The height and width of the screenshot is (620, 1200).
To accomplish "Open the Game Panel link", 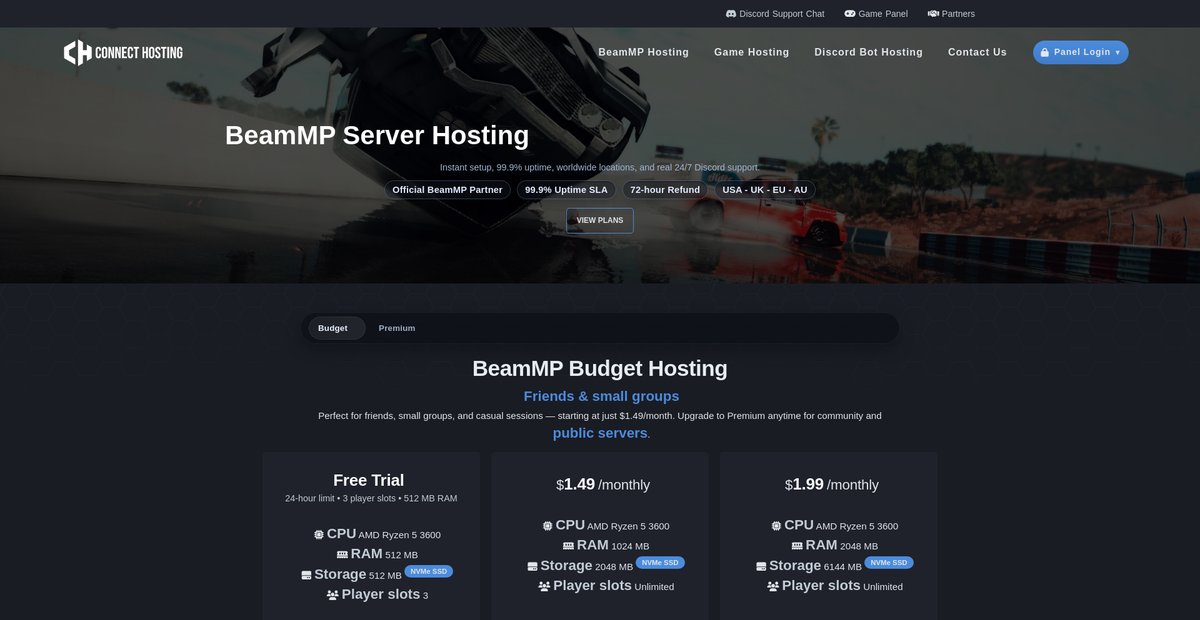I will (x=876, y=14).
